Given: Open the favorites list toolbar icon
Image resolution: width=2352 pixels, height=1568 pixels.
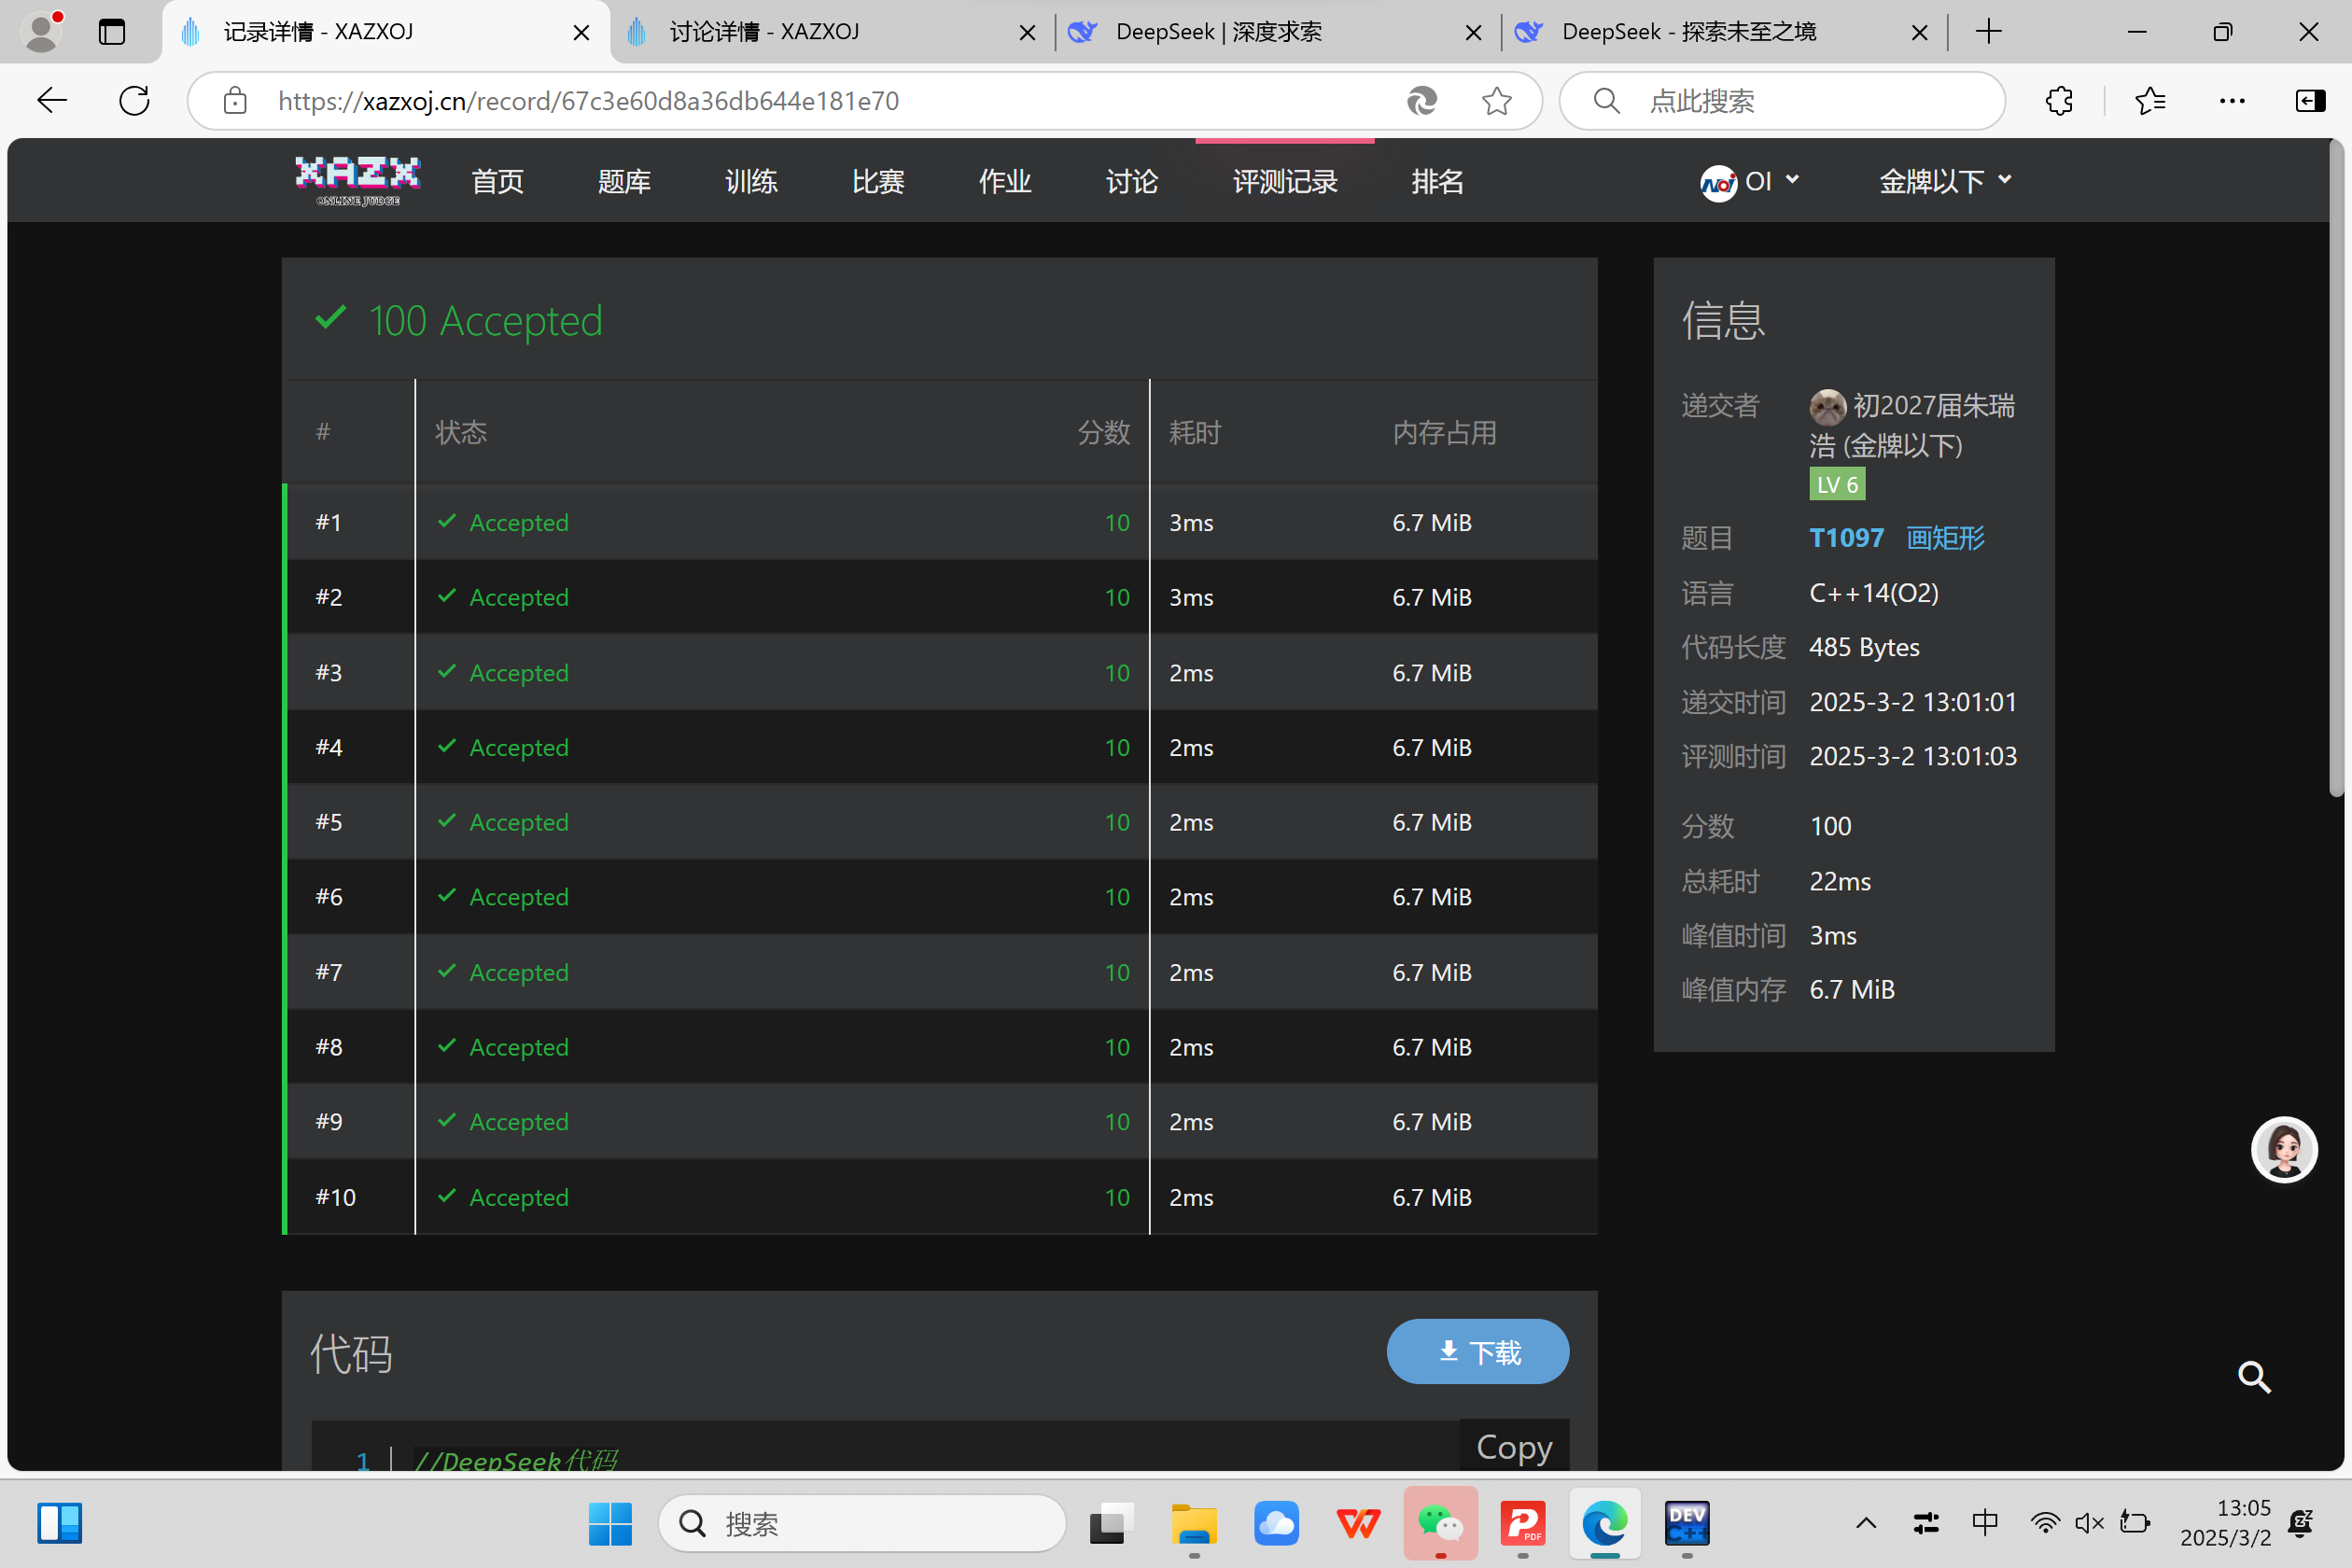Looking at the screenshot, I should 2149,101.
